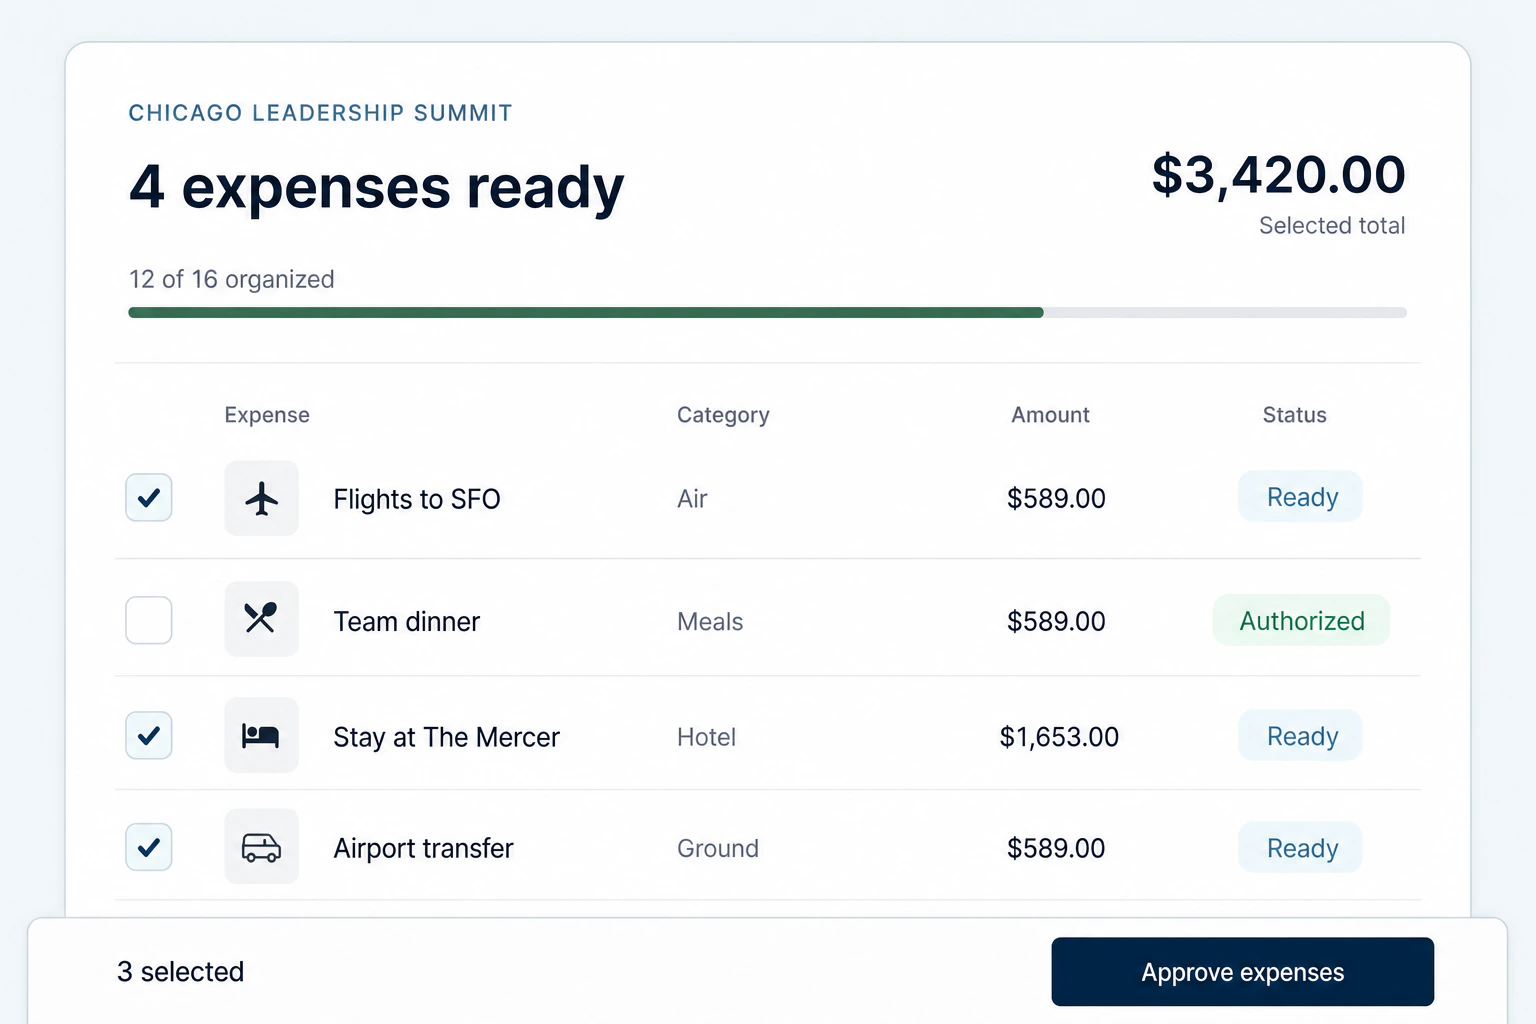Uncheck the Stay at The Mercer checkbox
The height and width of the screenshot is (1024, 1536).
[149, 736]
